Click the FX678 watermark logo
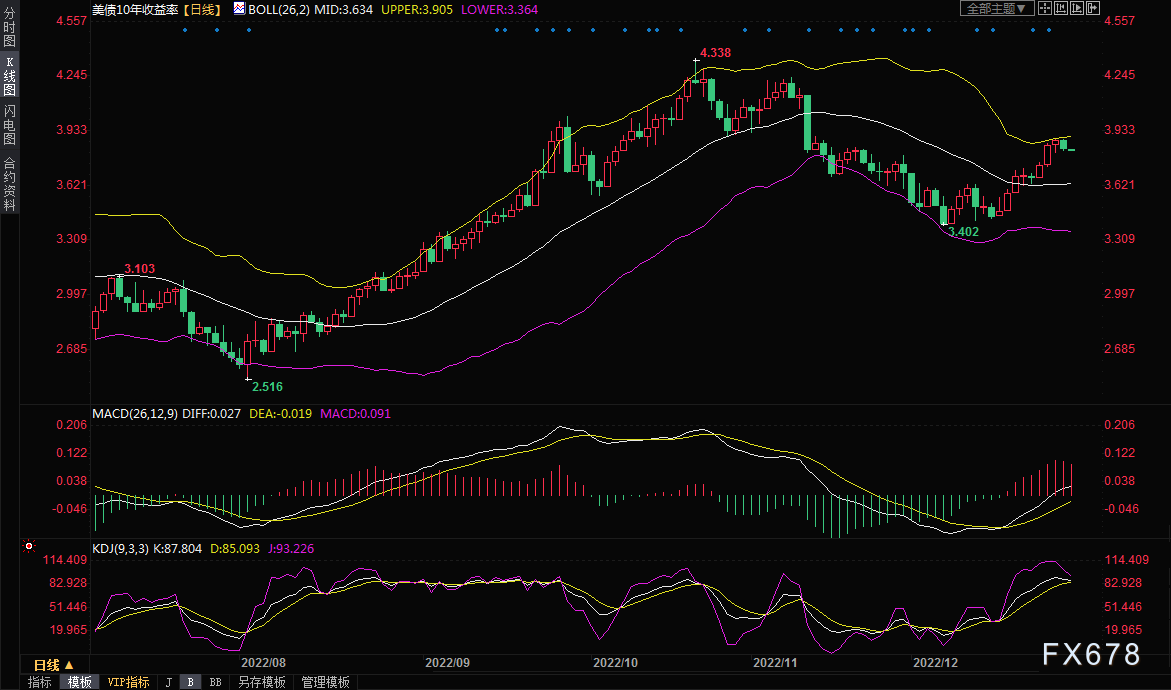This screenshot has width=1171, height=690. 1090,655
